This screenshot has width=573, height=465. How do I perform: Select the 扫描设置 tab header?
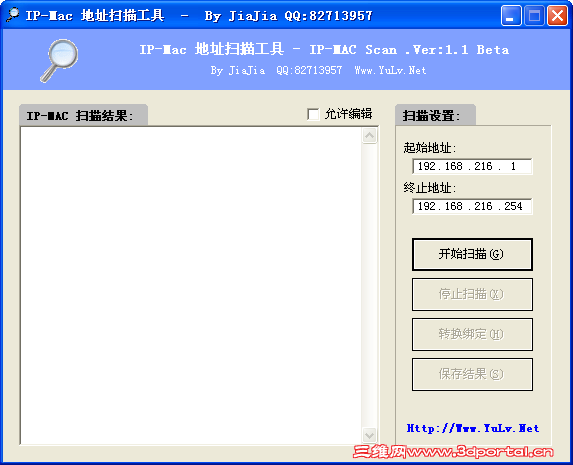(435, 115)
